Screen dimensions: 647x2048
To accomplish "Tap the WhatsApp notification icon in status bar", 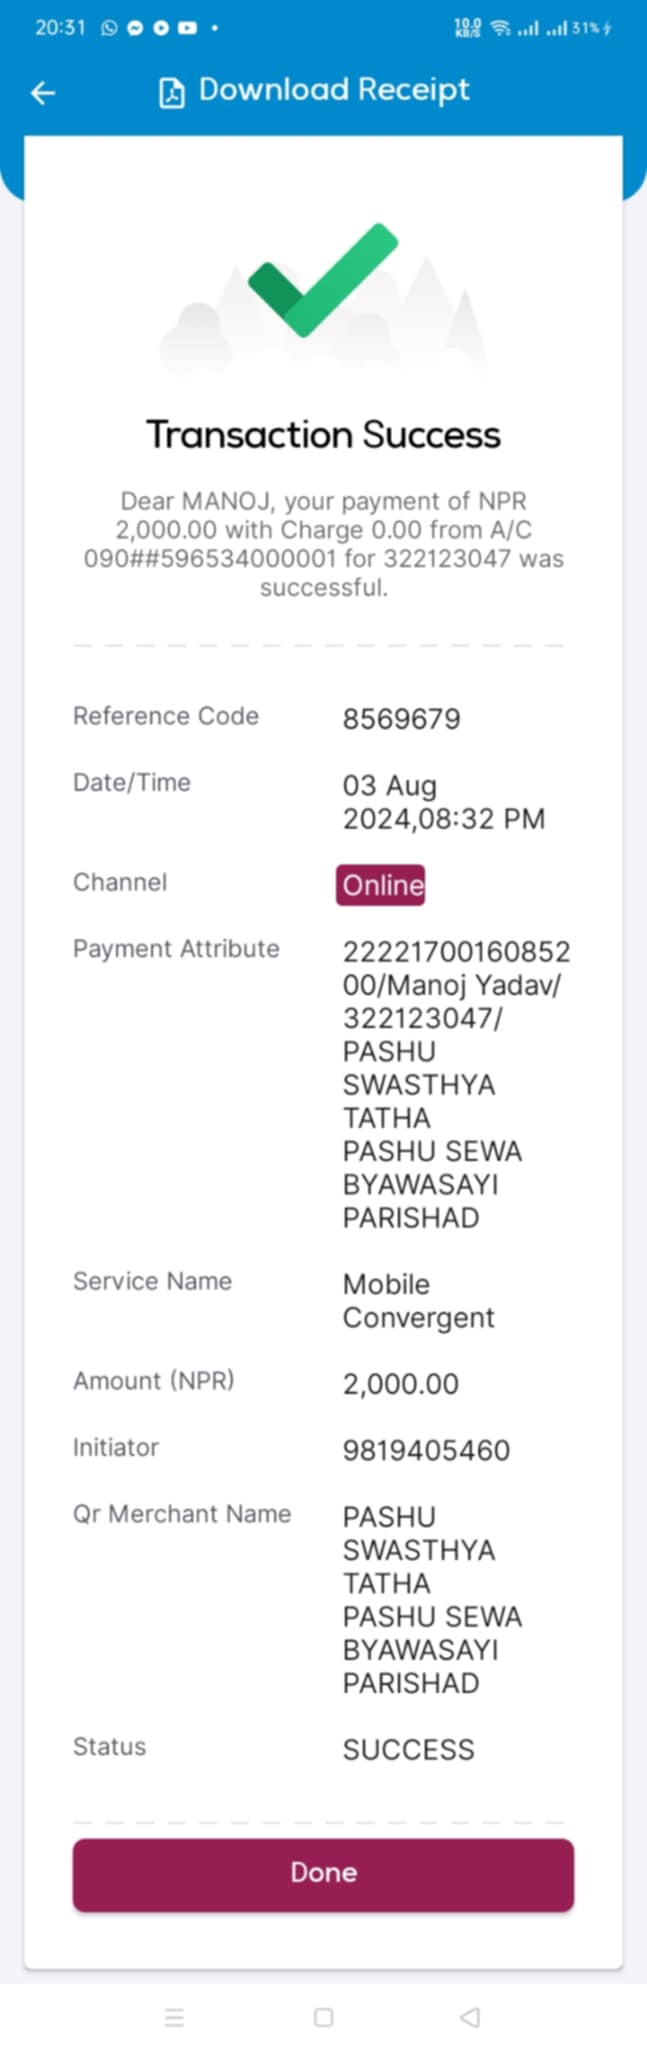I will [109, 28].
